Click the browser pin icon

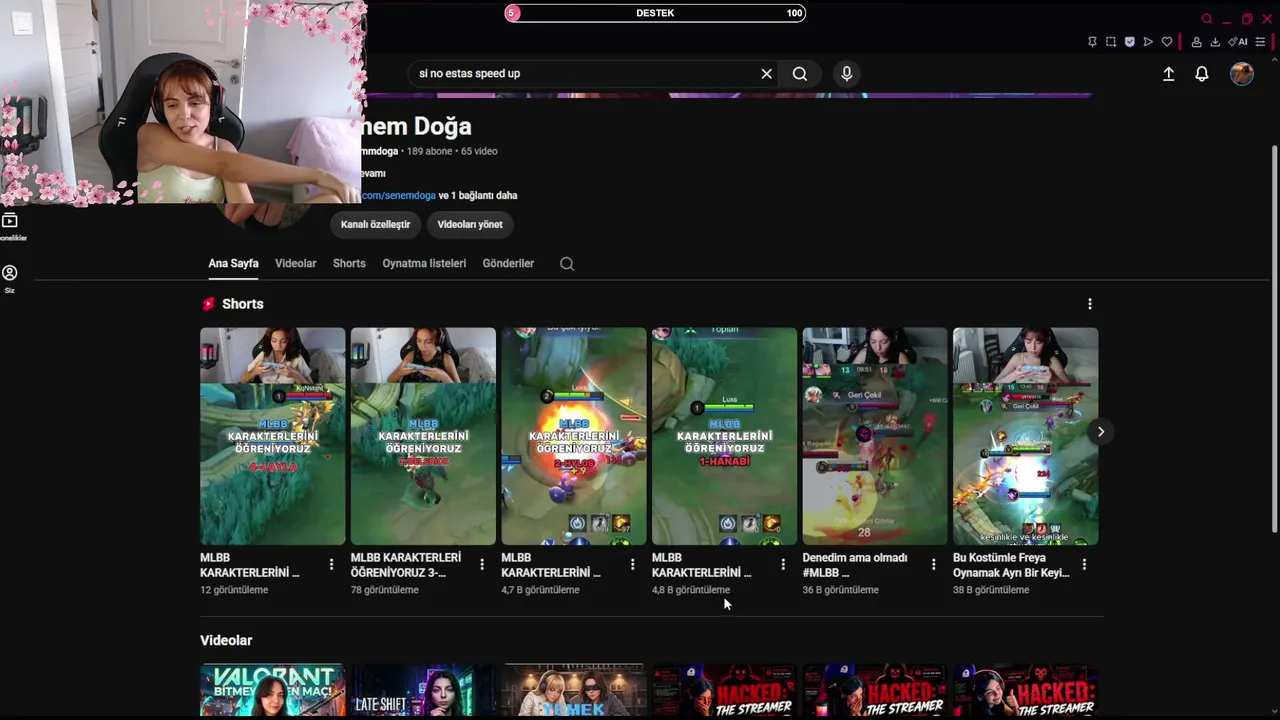[1092, 42]
